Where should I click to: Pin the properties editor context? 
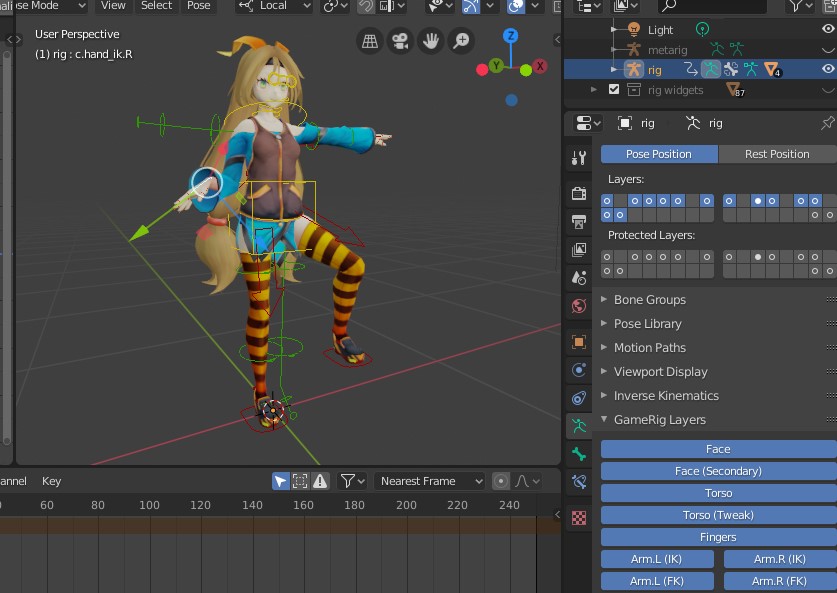tap(827, 123)
